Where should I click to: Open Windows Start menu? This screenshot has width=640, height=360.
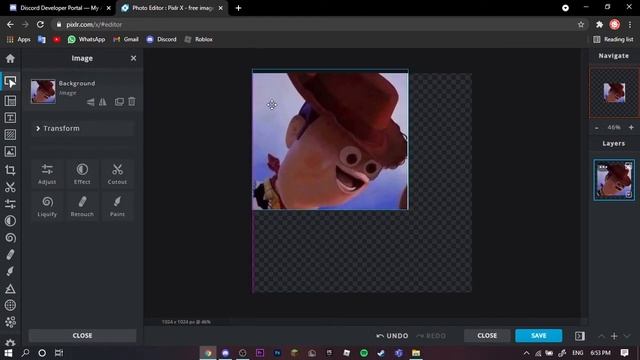point(8,353)
